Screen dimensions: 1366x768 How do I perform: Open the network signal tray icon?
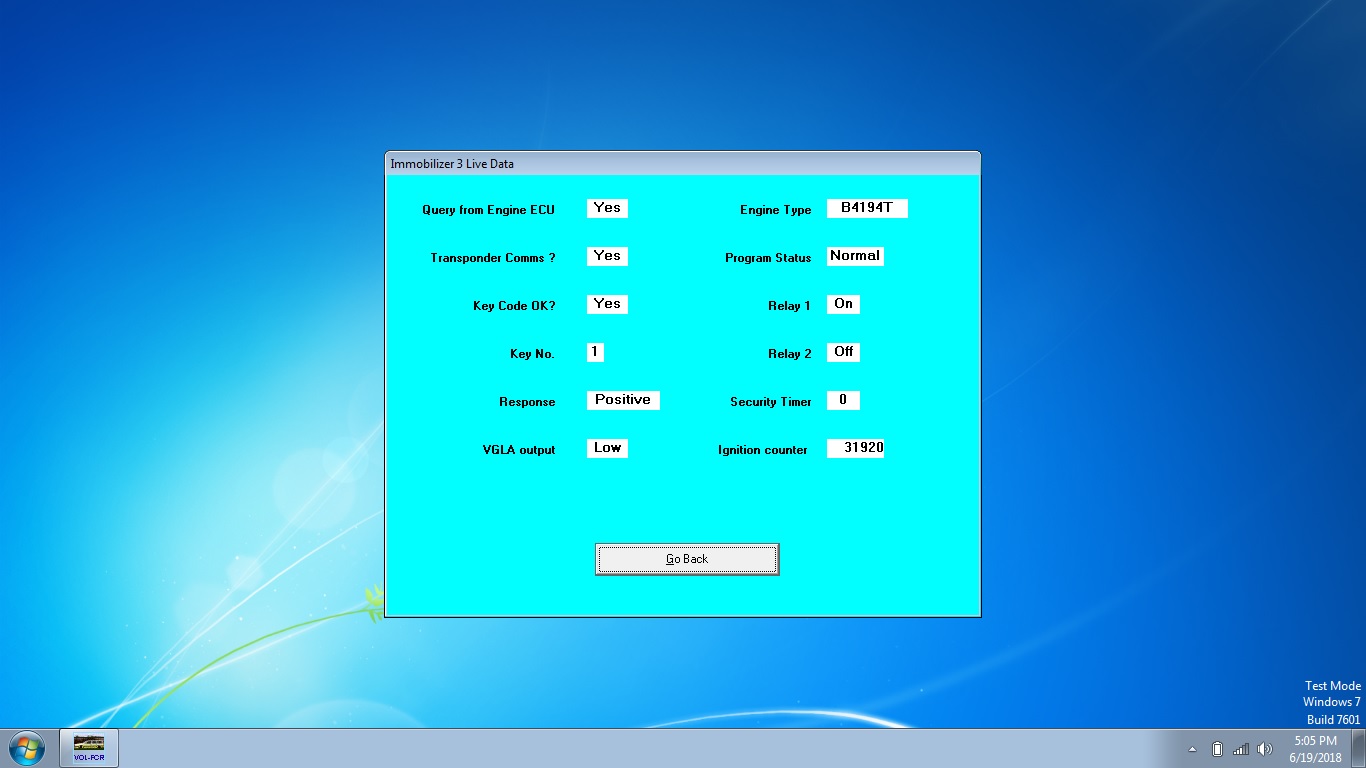click(x=1241, y=749)
